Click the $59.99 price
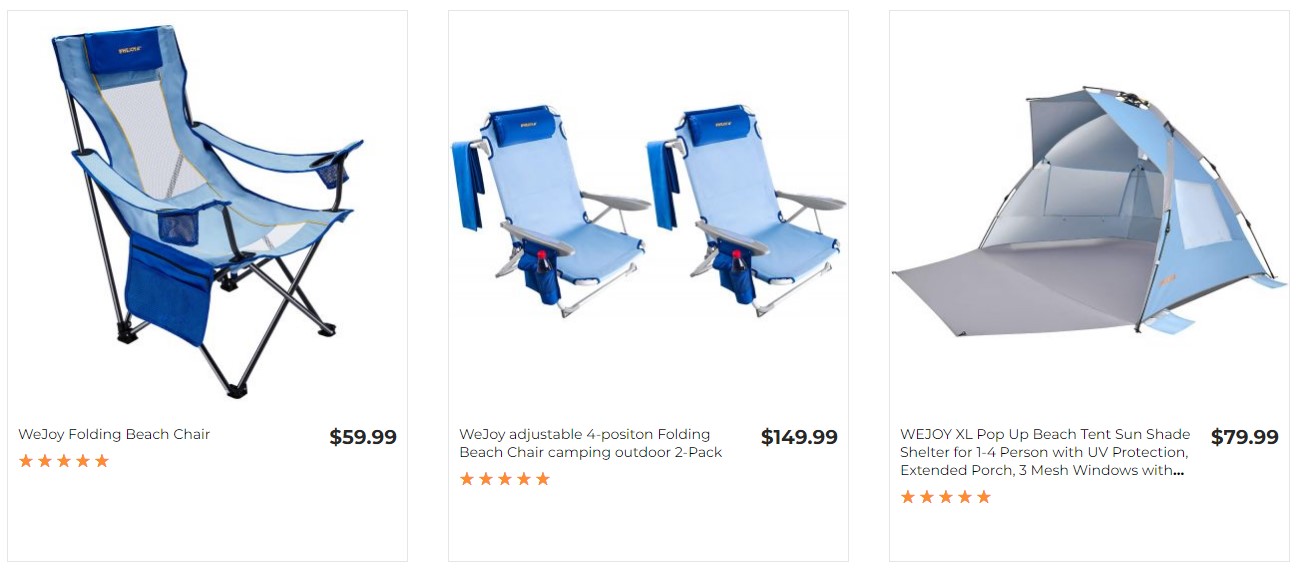1297x572 pixels. [363, 437]
